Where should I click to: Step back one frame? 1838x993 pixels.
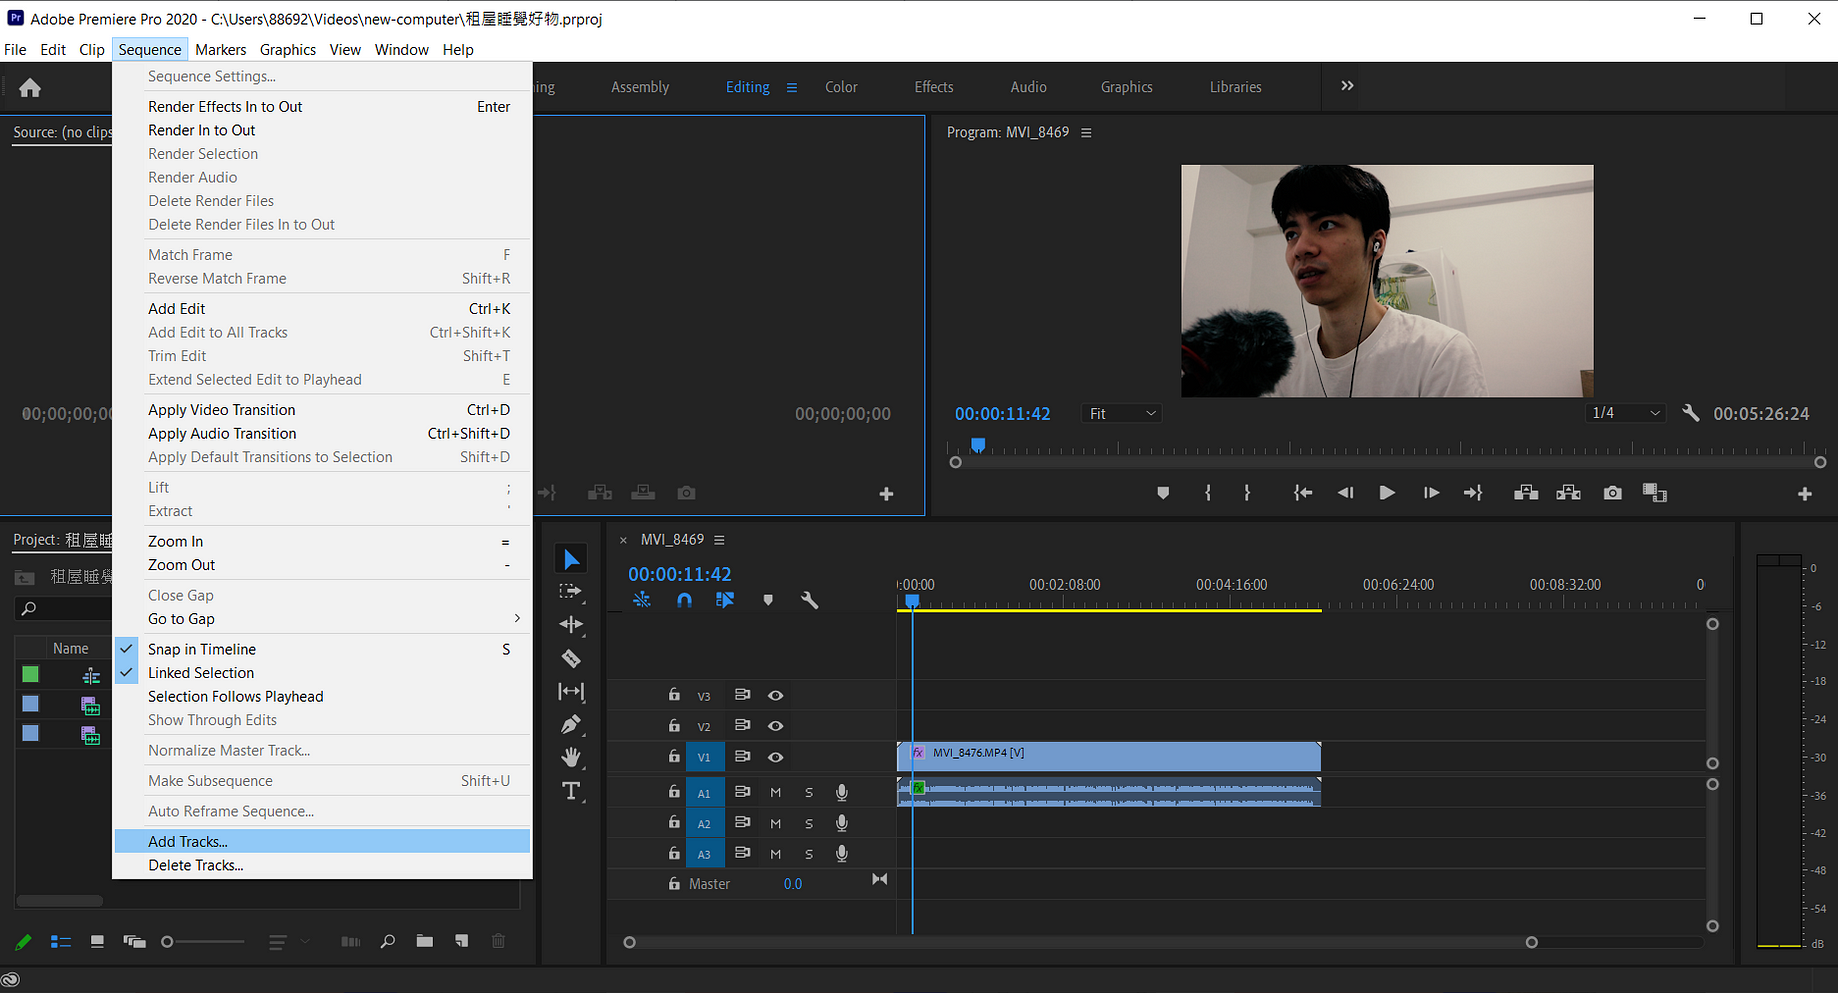1345,493
